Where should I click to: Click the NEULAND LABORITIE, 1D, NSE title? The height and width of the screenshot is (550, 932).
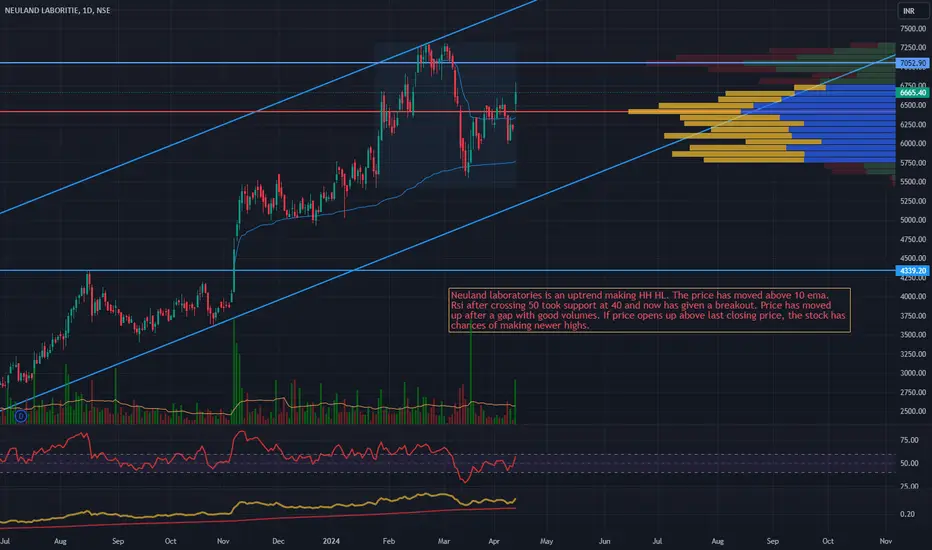click(x=57, y=10)
